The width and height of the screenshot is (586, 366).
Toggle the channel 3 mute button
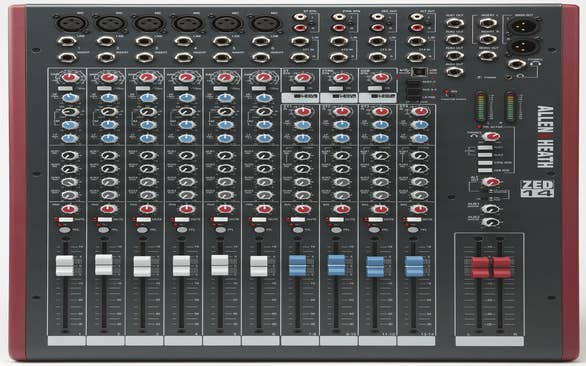point(144,219)
